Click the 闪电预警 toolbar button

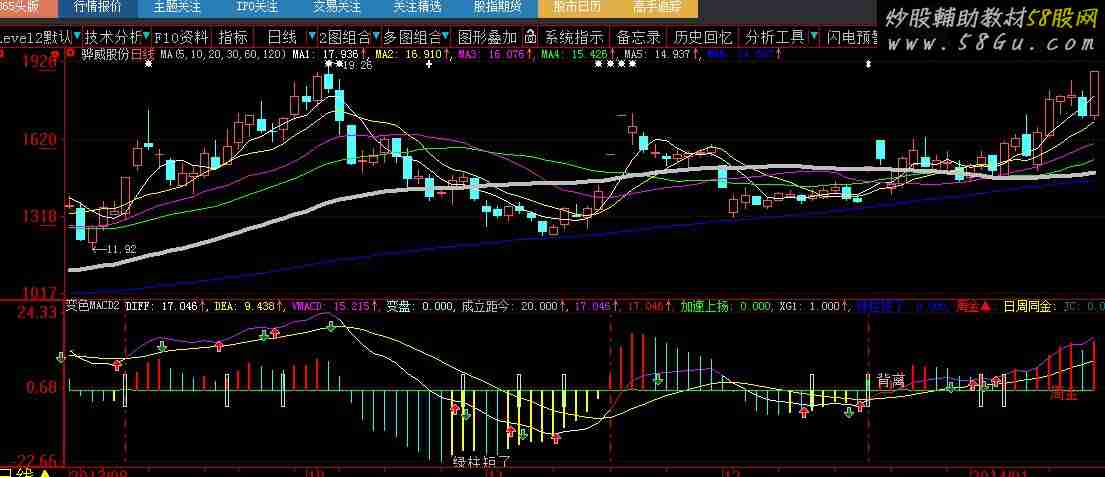coord(853,37)
